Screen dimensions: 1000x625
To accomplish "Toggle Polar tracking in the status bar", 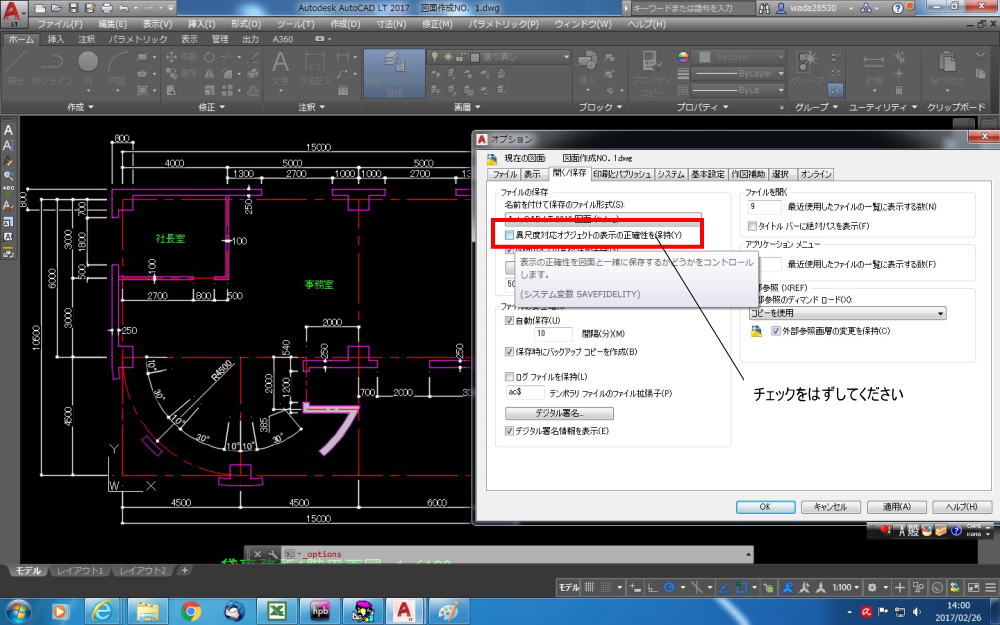I will tap(669, 587).
